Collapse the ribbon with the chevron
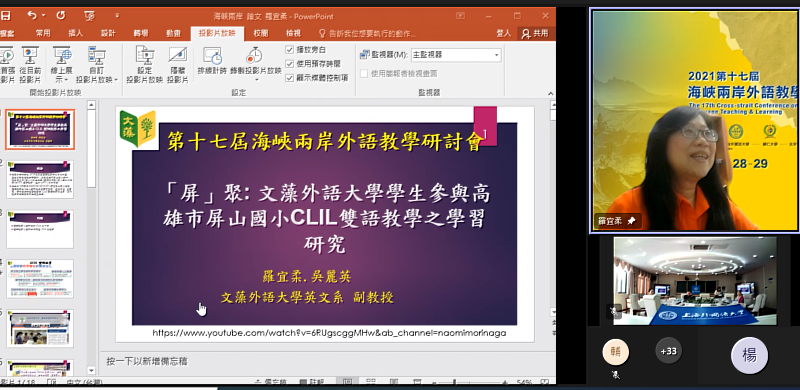The height and width of the screenshot is (390, 800). coord(551,93)
